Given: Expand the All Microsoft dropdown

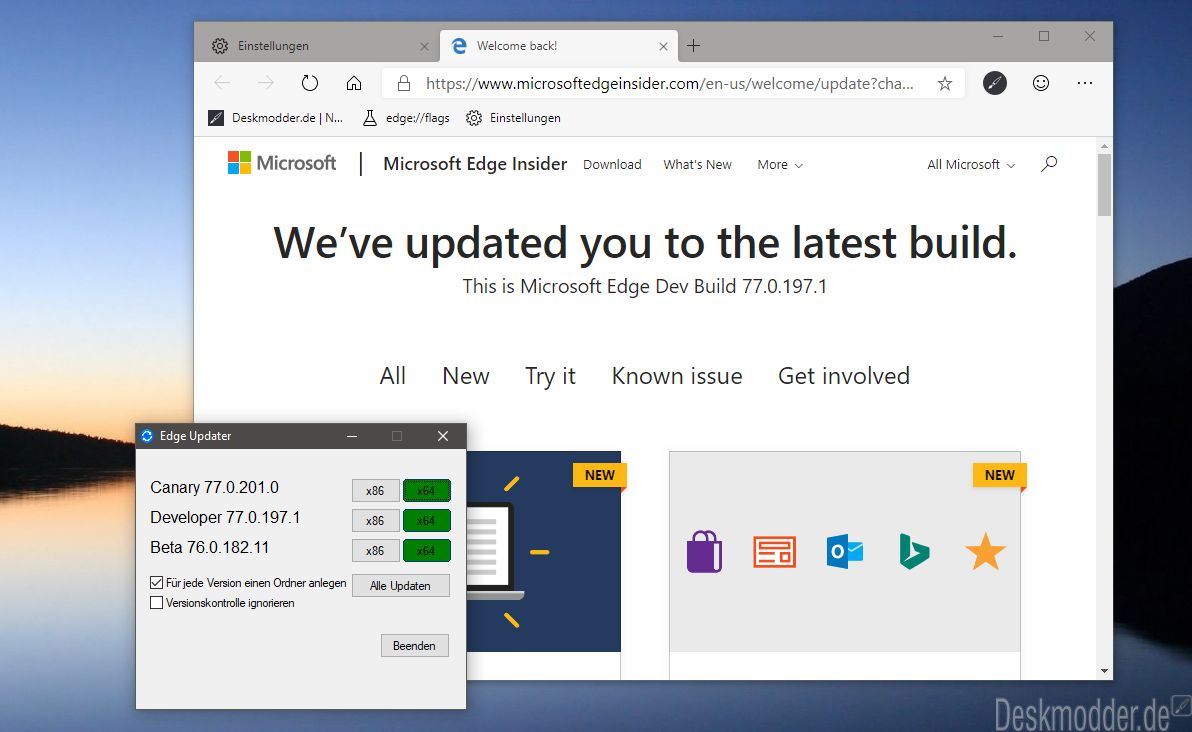Looking at the screenshot, I should pos(971,164).
